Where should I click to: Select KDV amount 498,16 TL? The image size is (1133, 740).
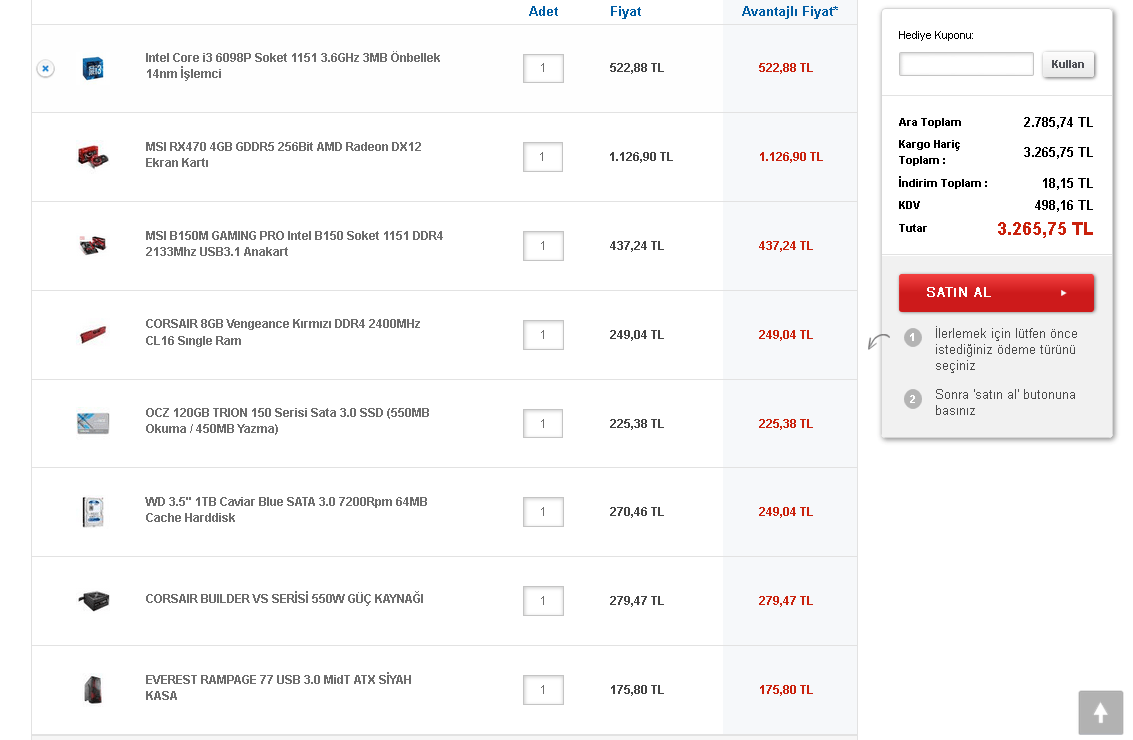[x=1064, y=205]
